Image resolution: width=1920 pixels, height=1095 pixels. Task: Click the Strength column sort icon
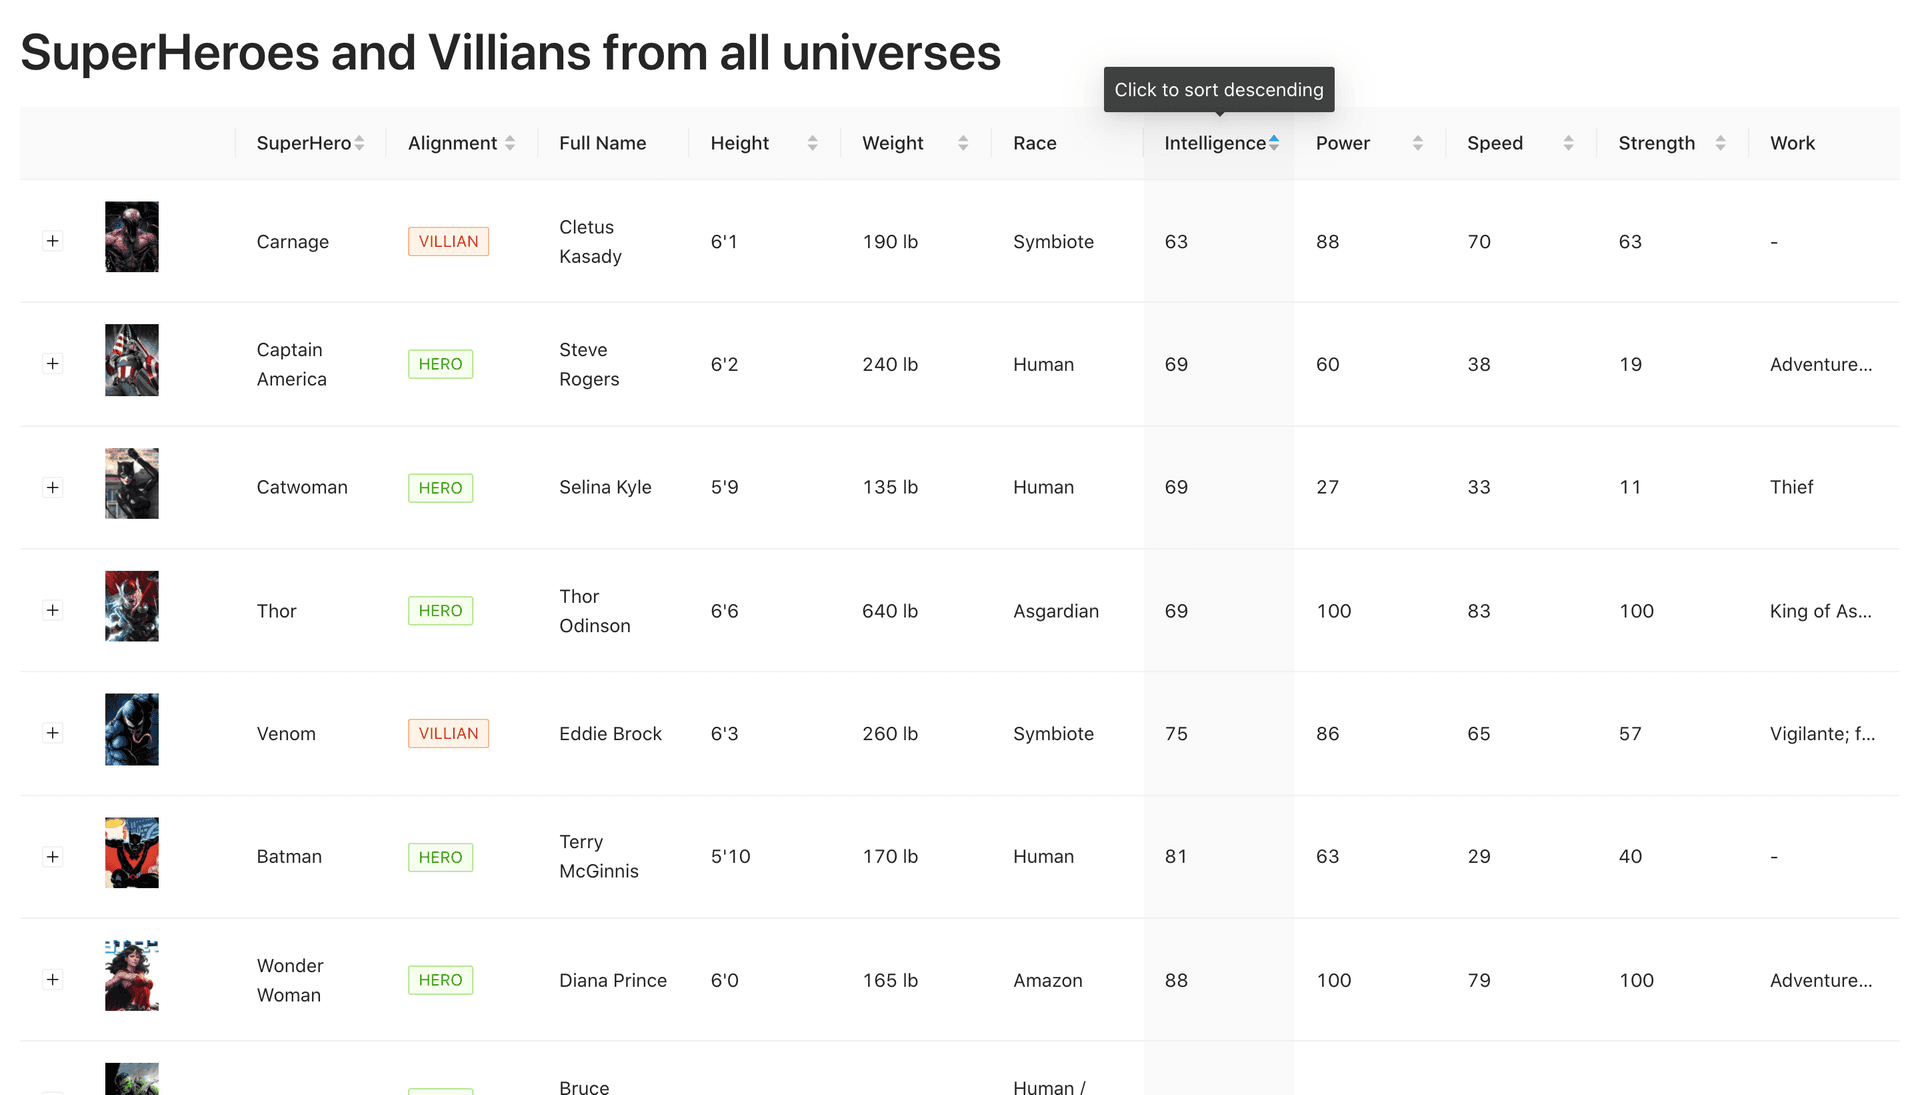[x=1720, y=142]
